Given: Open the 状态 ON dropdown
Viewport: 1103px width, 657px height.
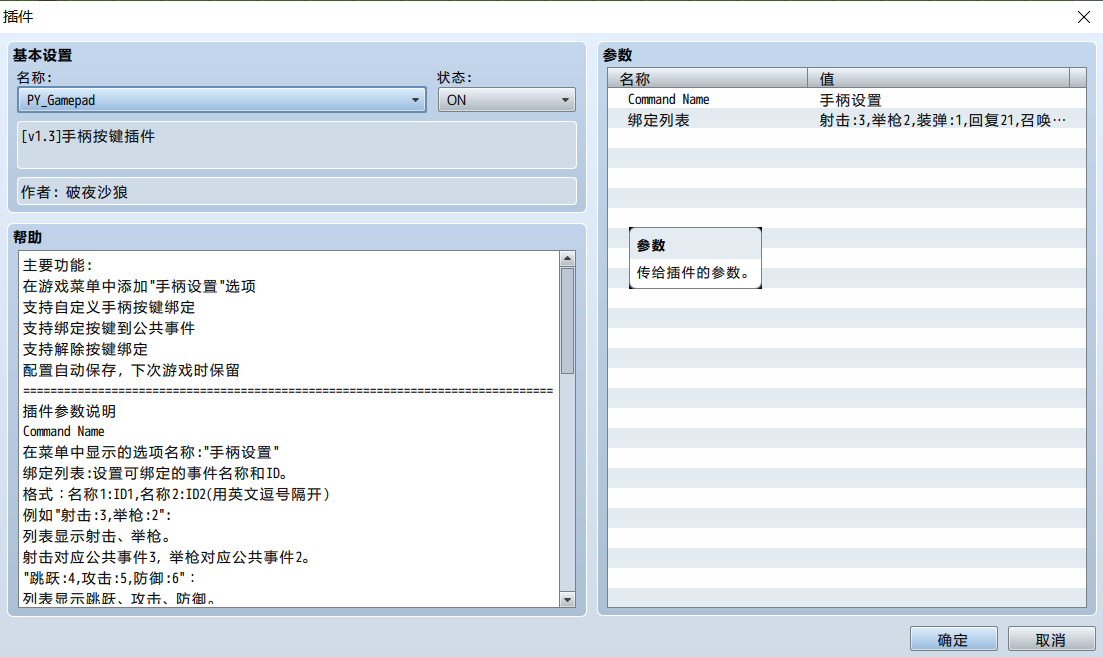Looking at the screenshot, I should point(506,100).
